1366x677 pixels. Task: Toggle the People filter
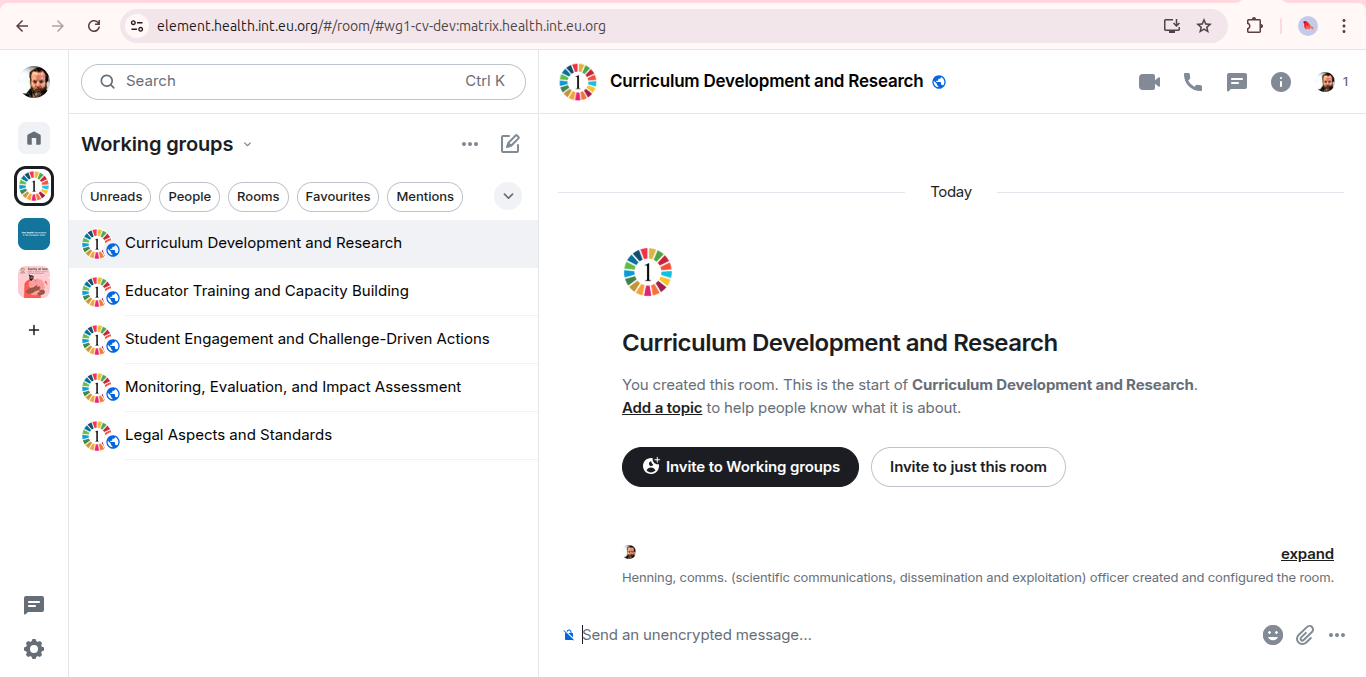190,197
